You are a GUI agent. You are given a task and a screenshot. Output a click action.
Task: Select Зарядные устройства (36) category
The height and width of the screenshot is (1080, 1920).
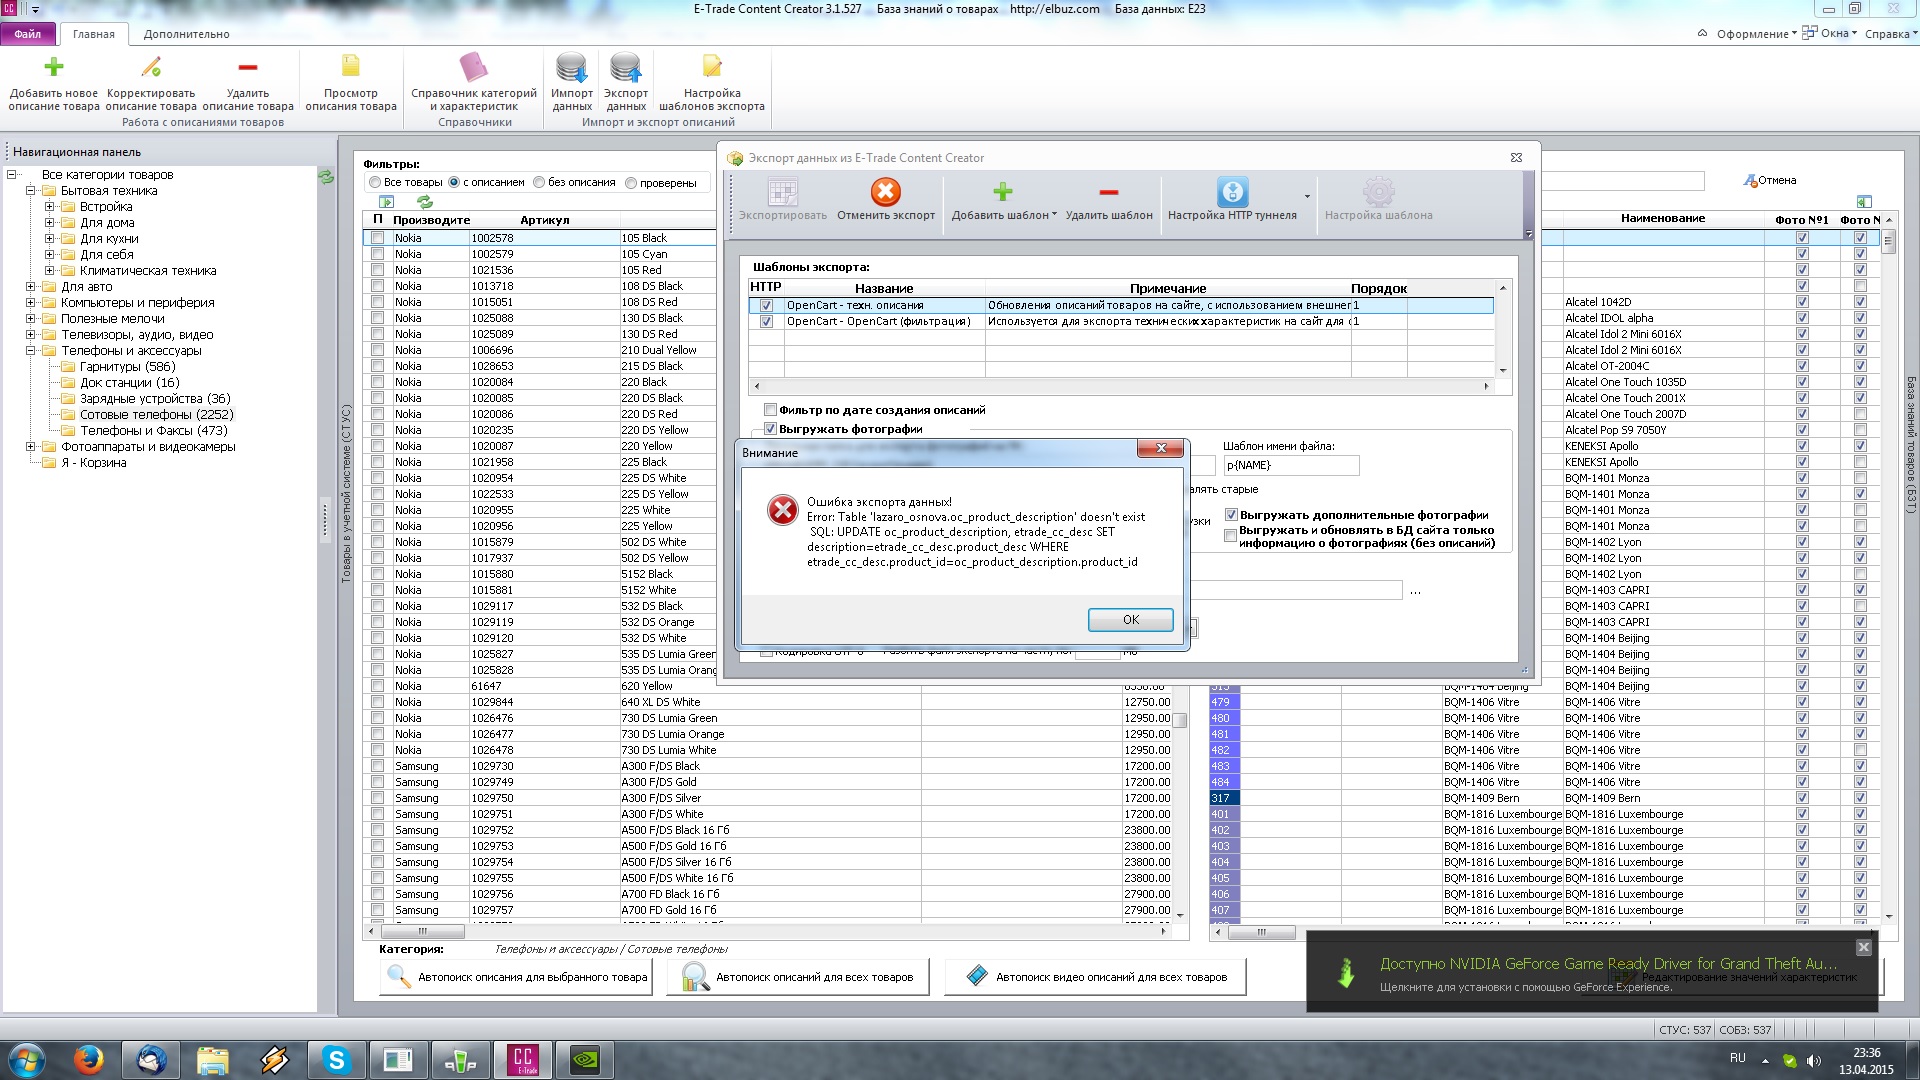(x=155, y=398)
